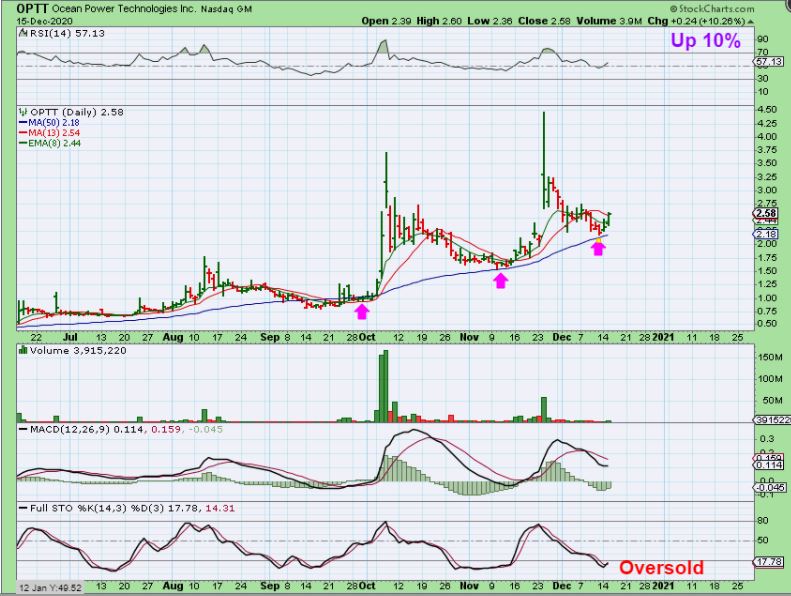Viewport: 791px width, 596px height.
Task: Click the OPTT (Daily) 2.58 panel label
Action: click(77, 112)
